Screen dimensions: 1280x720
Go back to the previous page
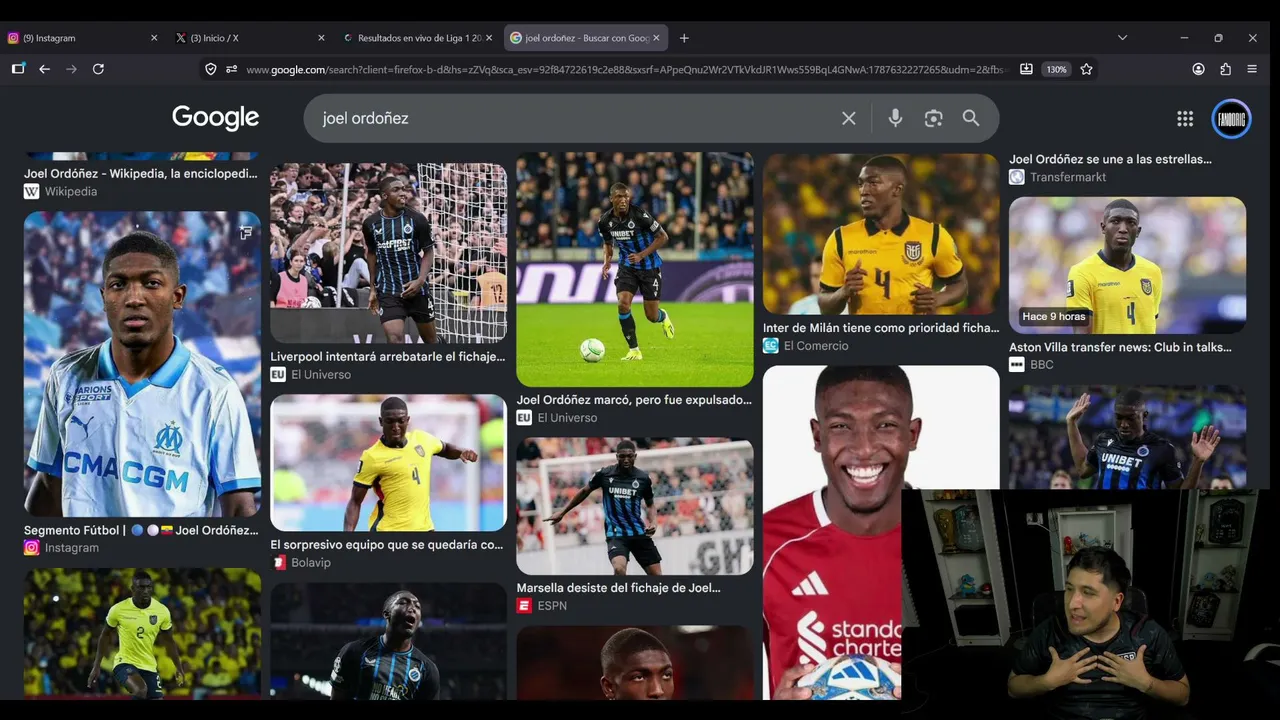pos(44,69)
